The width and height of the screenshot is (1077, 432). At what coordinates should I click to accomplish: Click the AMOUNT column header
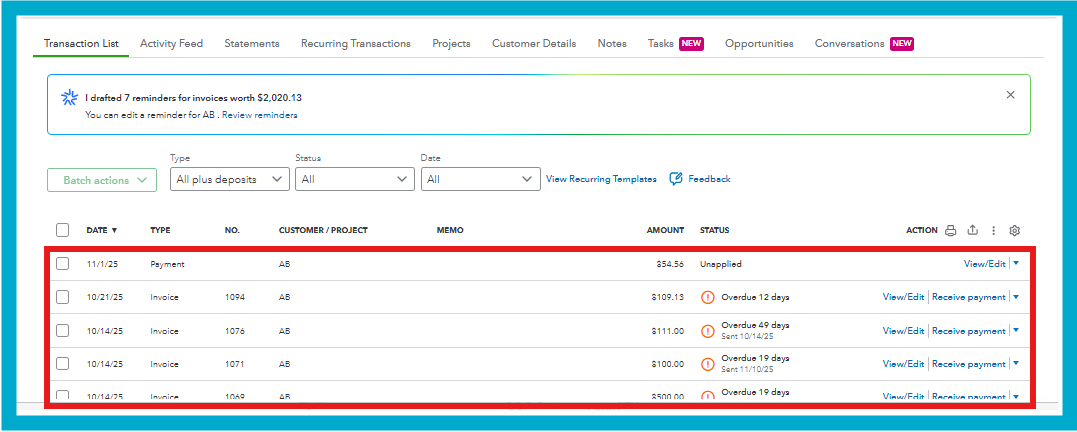coord(665,231)
